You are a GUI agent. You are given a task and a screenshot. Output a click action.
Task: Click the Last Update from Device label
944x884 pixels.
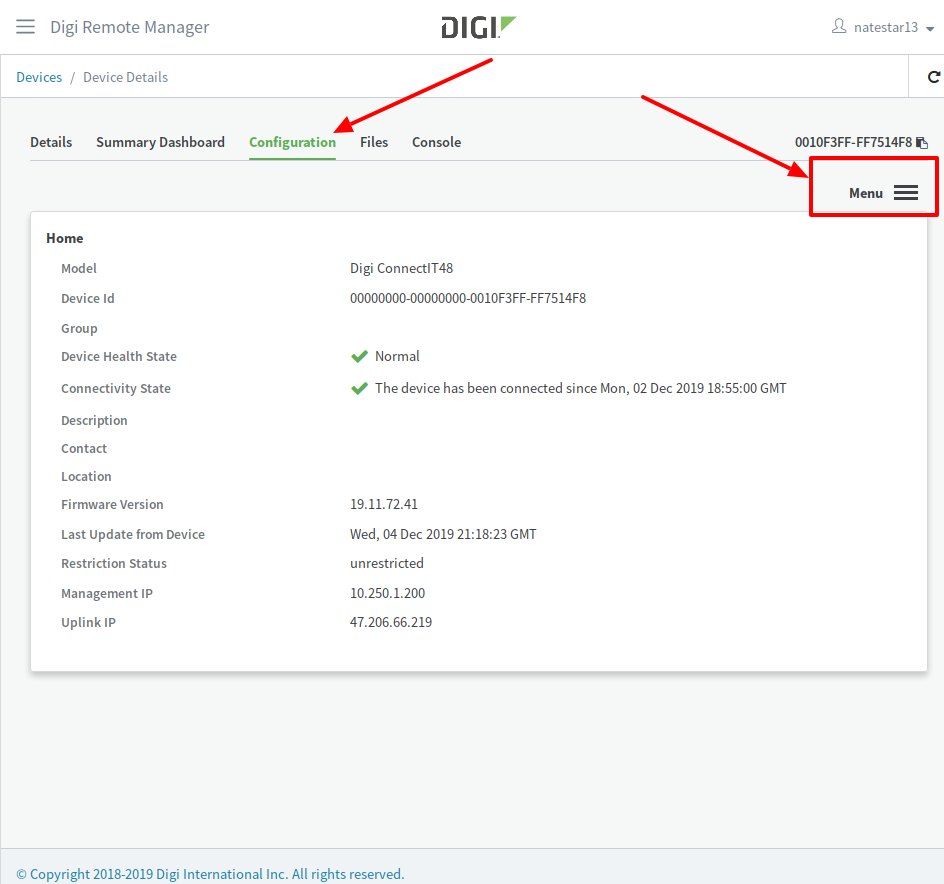(132, 534)
